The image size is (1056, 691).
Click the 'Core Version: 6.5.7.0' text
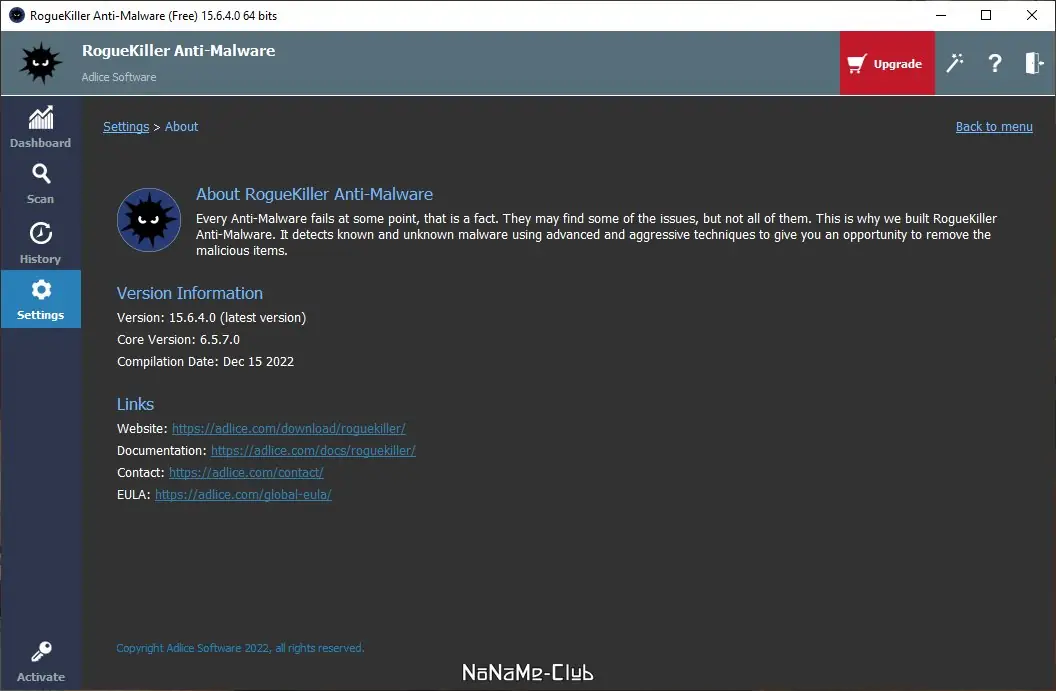point(178,339)
